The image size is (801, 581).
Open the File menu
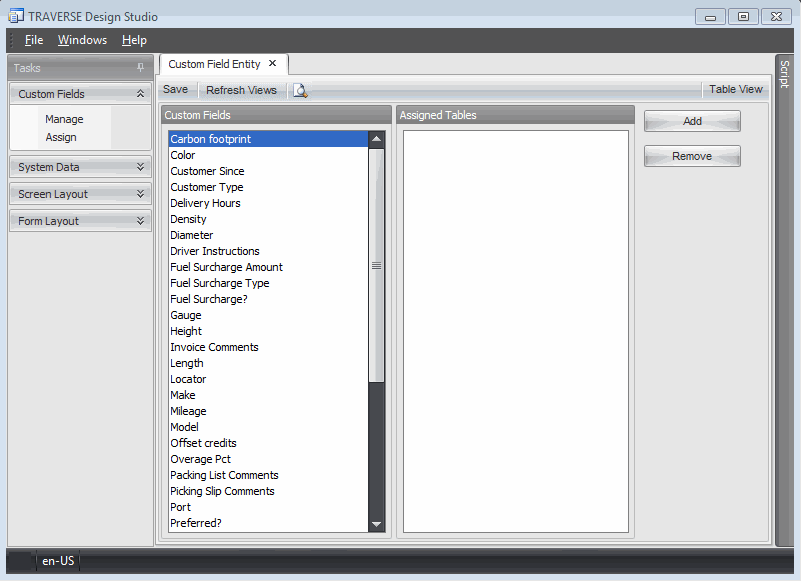(x=34, y=40)
